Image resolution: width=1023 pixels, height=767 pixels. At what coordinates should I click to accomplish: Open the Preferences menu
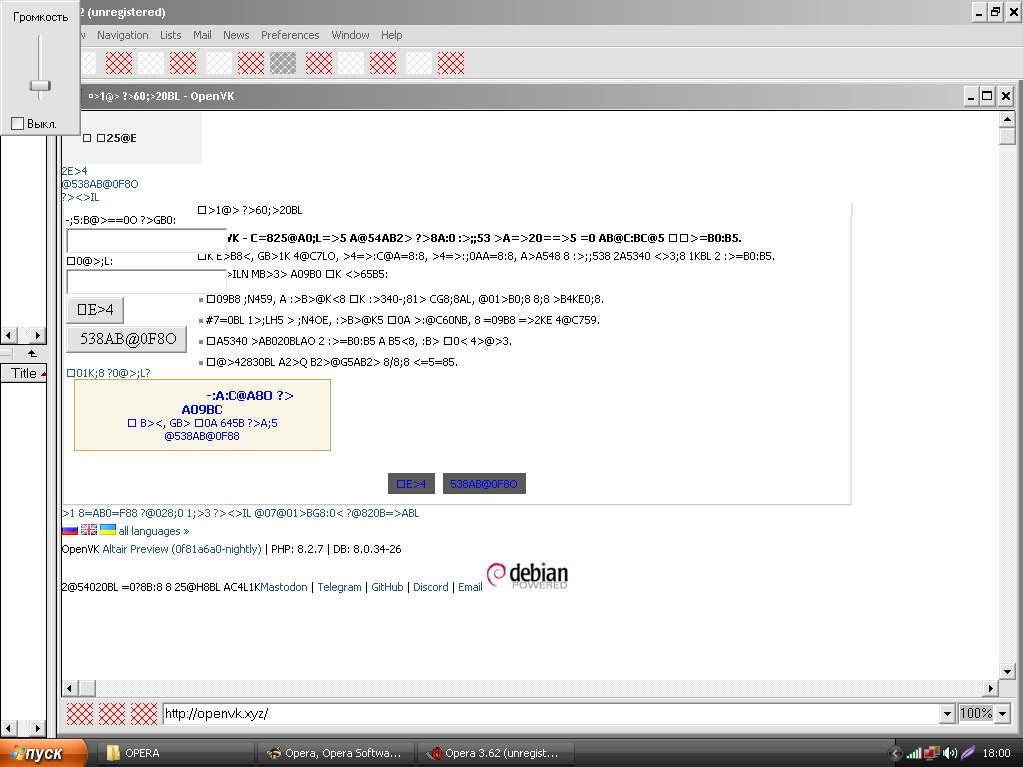coord(290,35)
